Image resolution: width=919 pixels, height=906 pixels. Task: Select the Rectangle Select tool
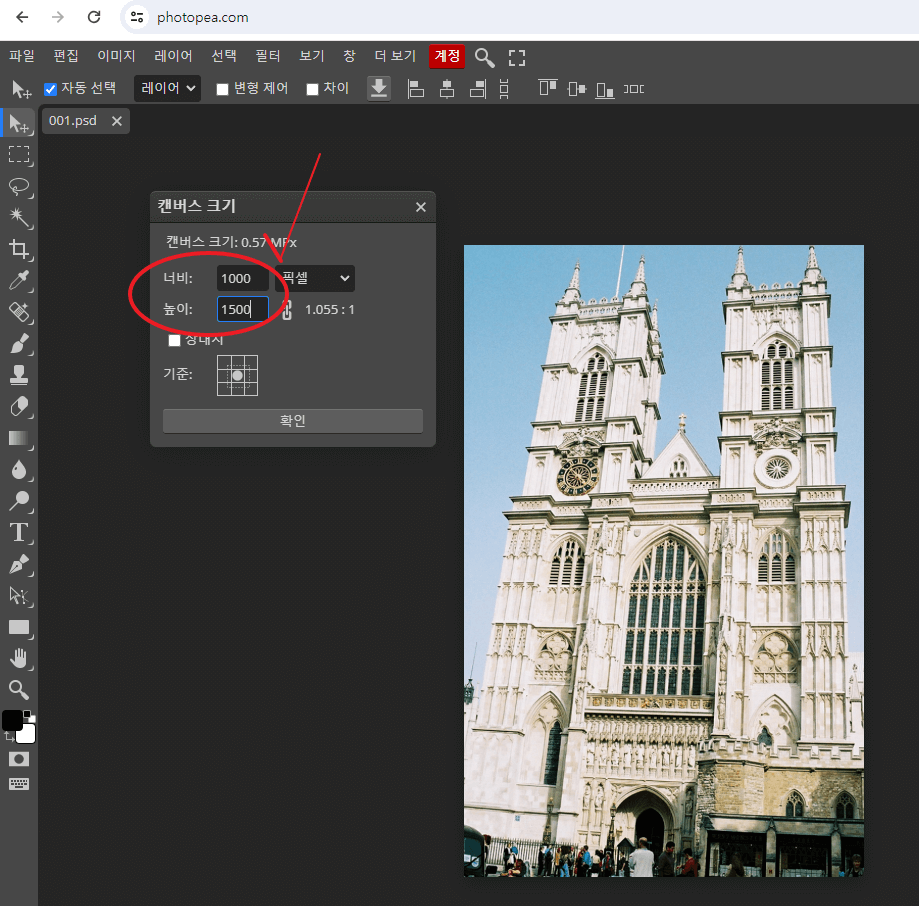pyautogui.click(x=19, y=155)
